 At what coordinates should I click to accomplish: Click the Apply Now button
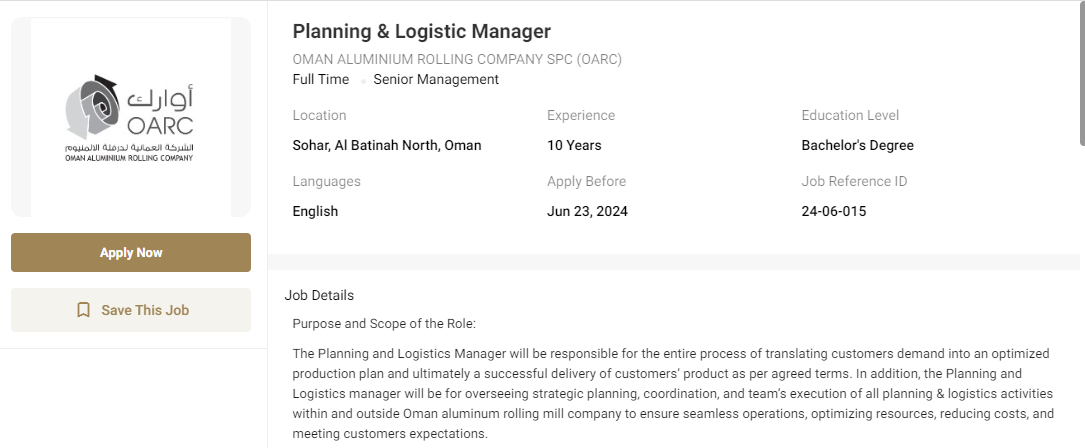131,253
